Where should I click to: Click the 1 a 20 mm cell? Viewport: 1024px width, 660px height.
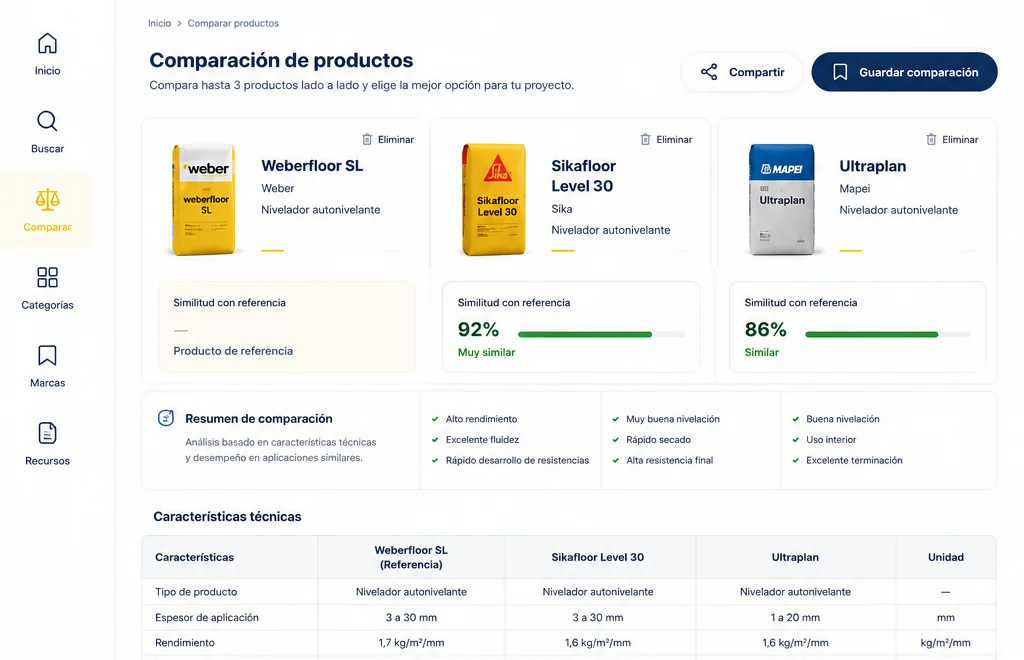(795, 617)
